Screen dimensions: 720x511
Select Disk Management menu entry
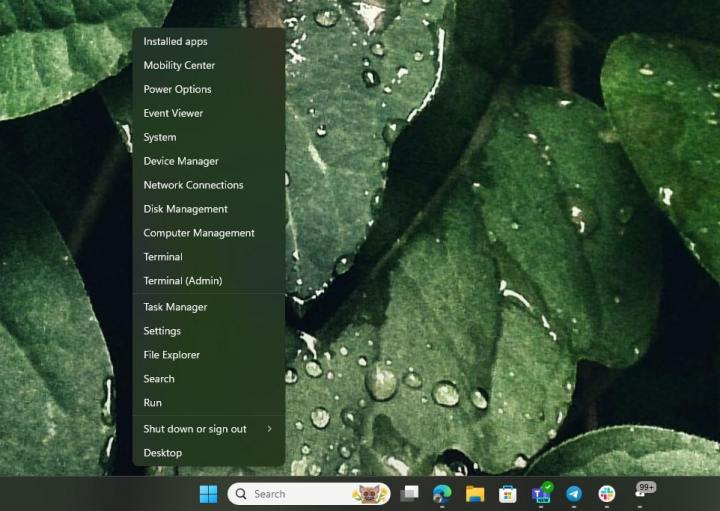pyautogui.click(x=185, y=209)
